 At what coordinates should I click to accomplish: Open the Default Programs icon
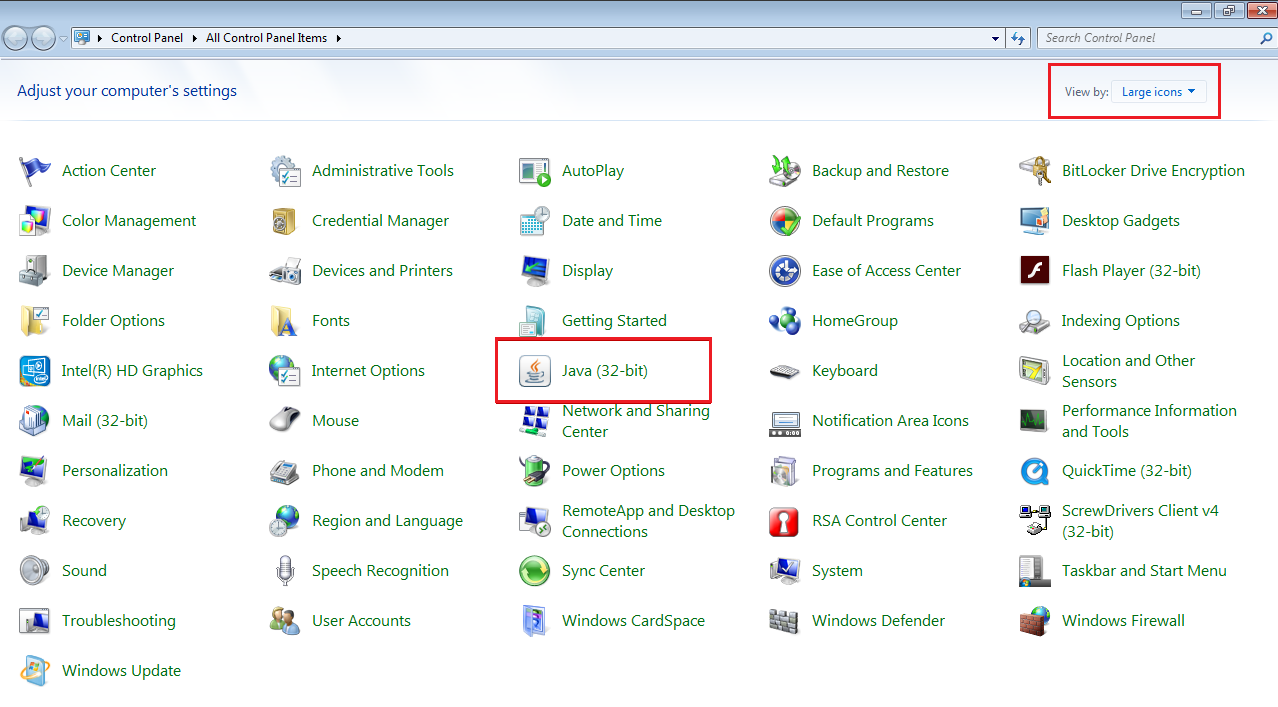tap(785, 221)
